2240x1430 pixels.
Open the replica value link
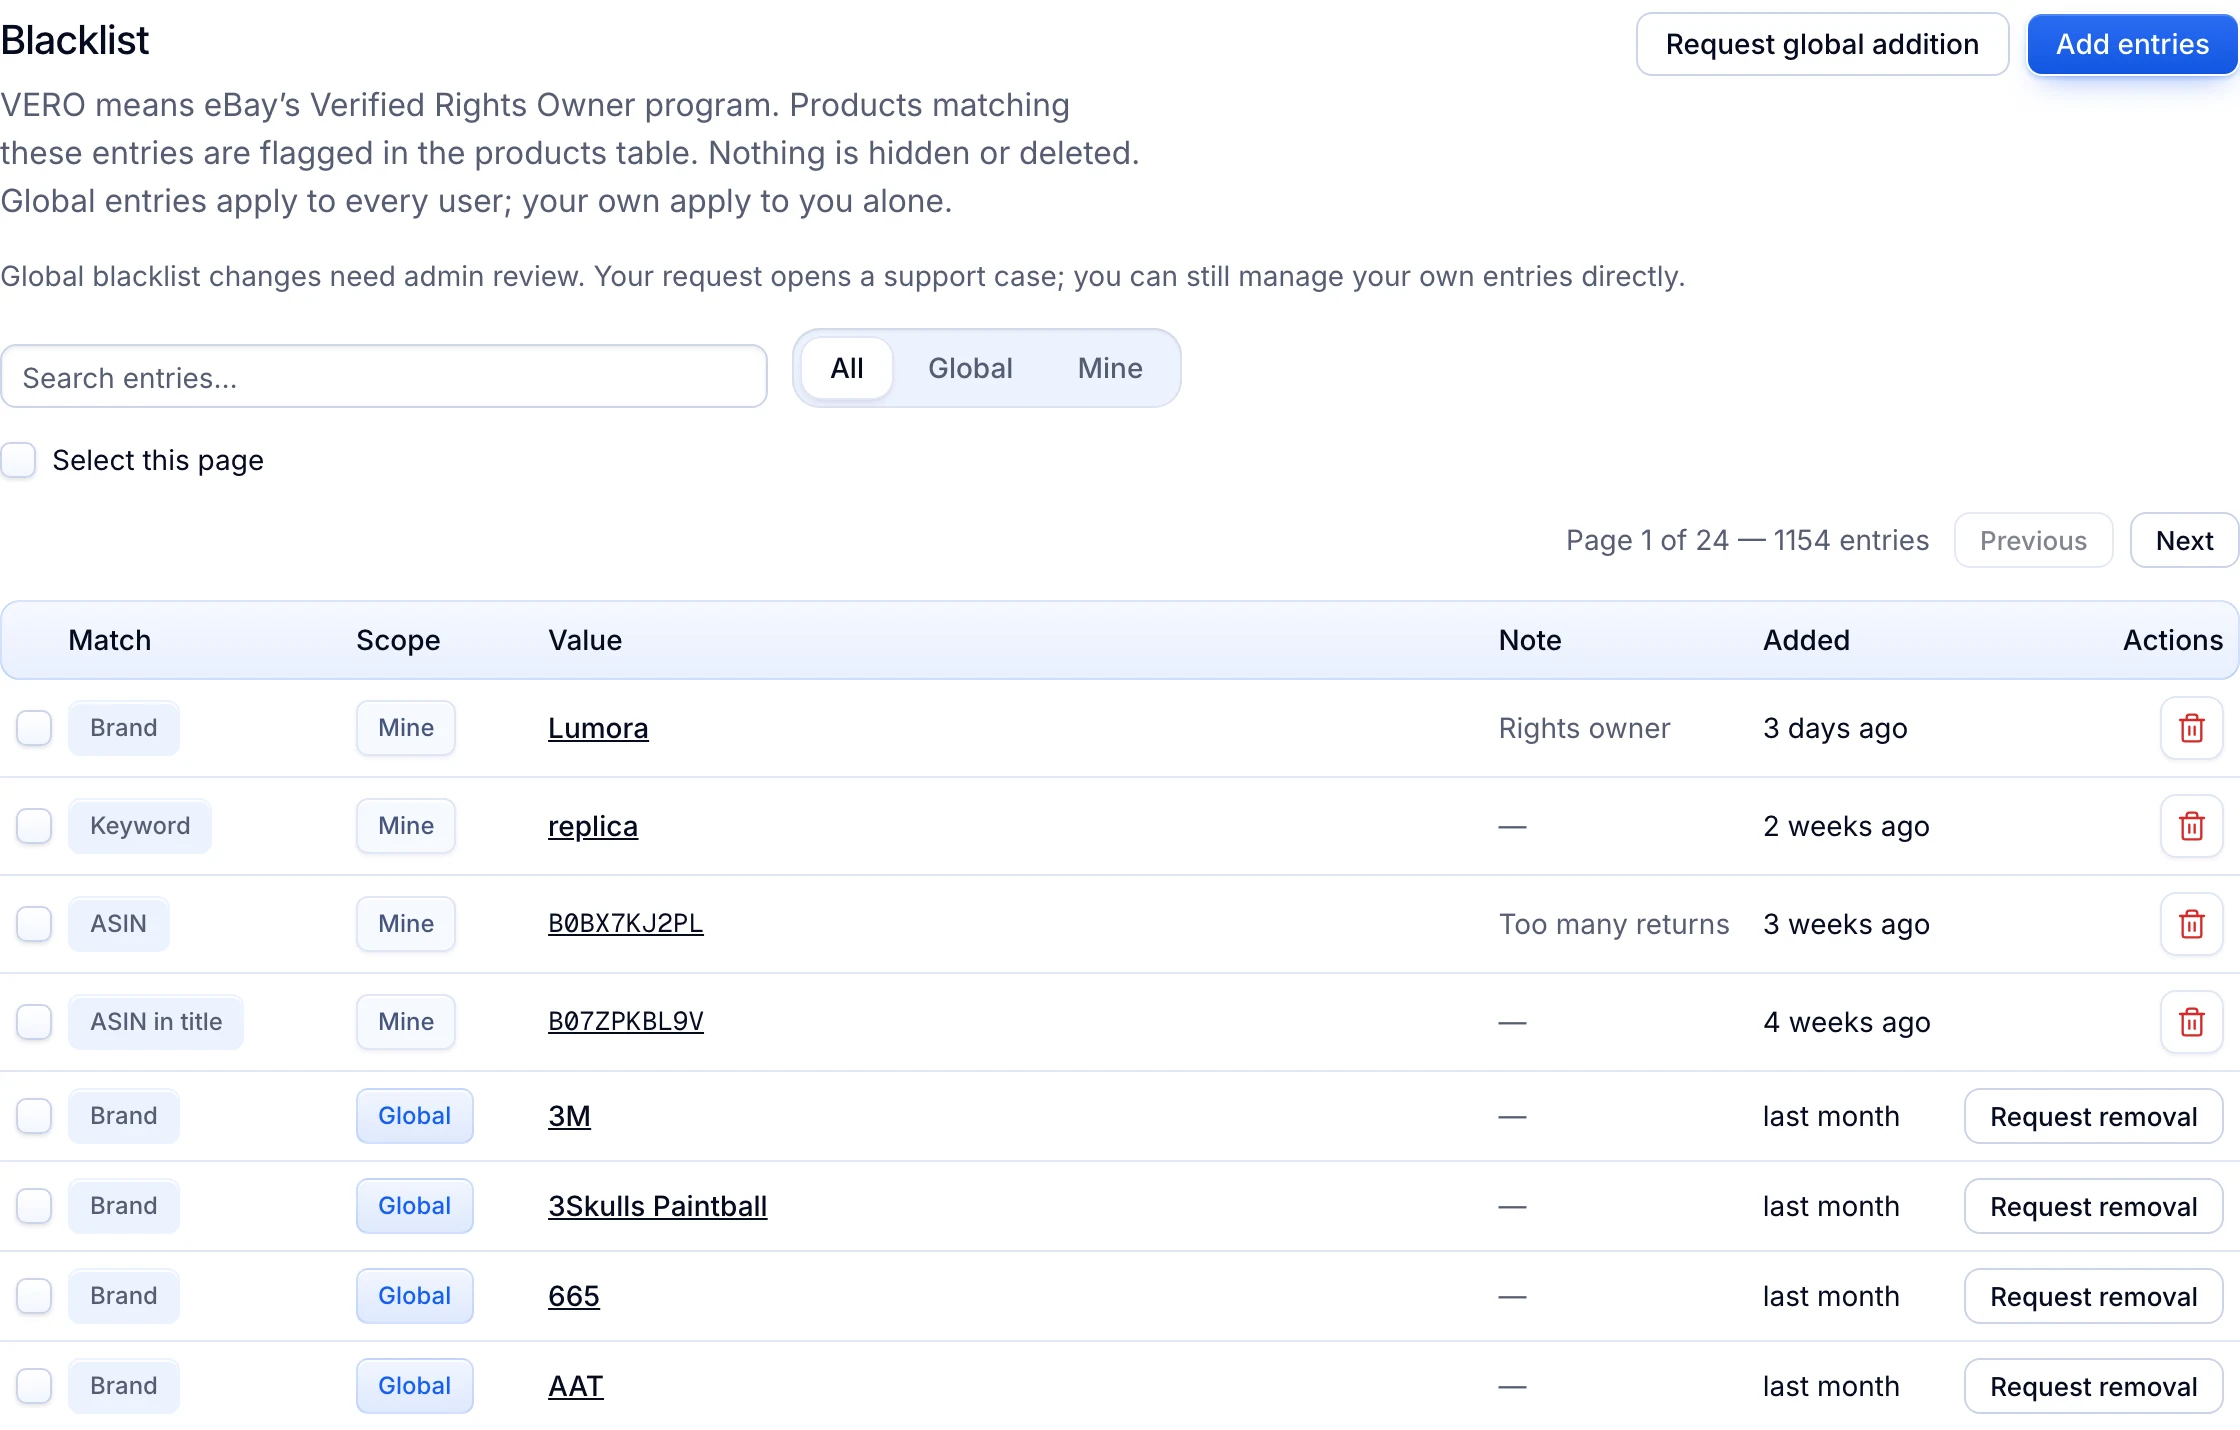pos(593,826)
